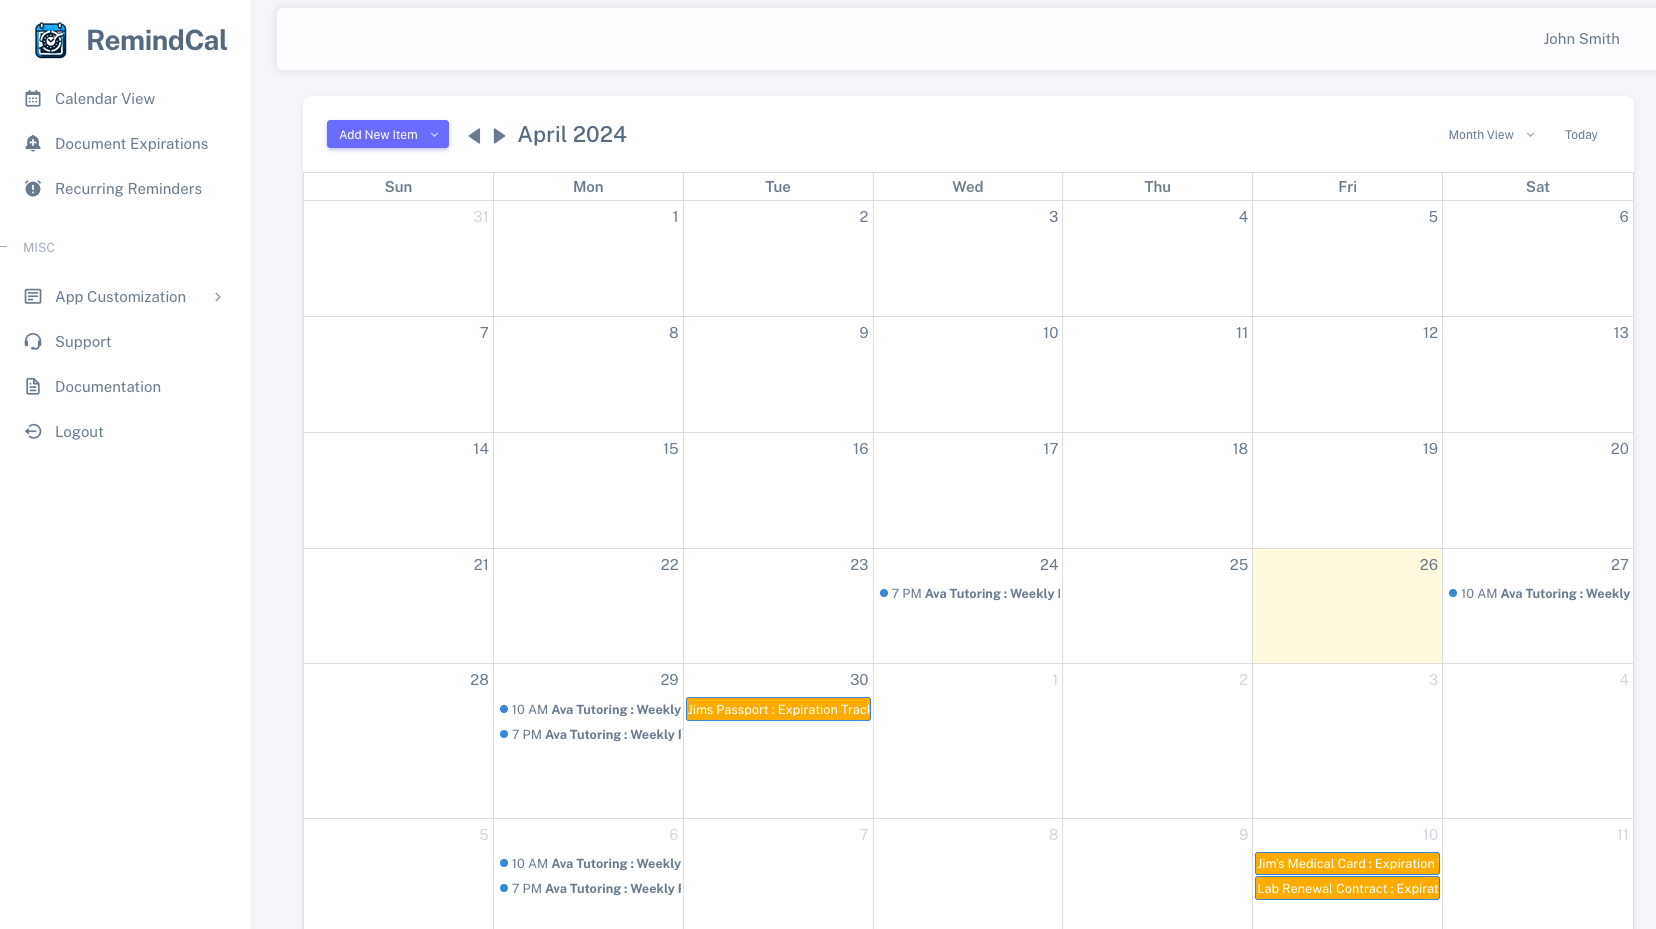Expand the App Customization chevron

(218, 296)
